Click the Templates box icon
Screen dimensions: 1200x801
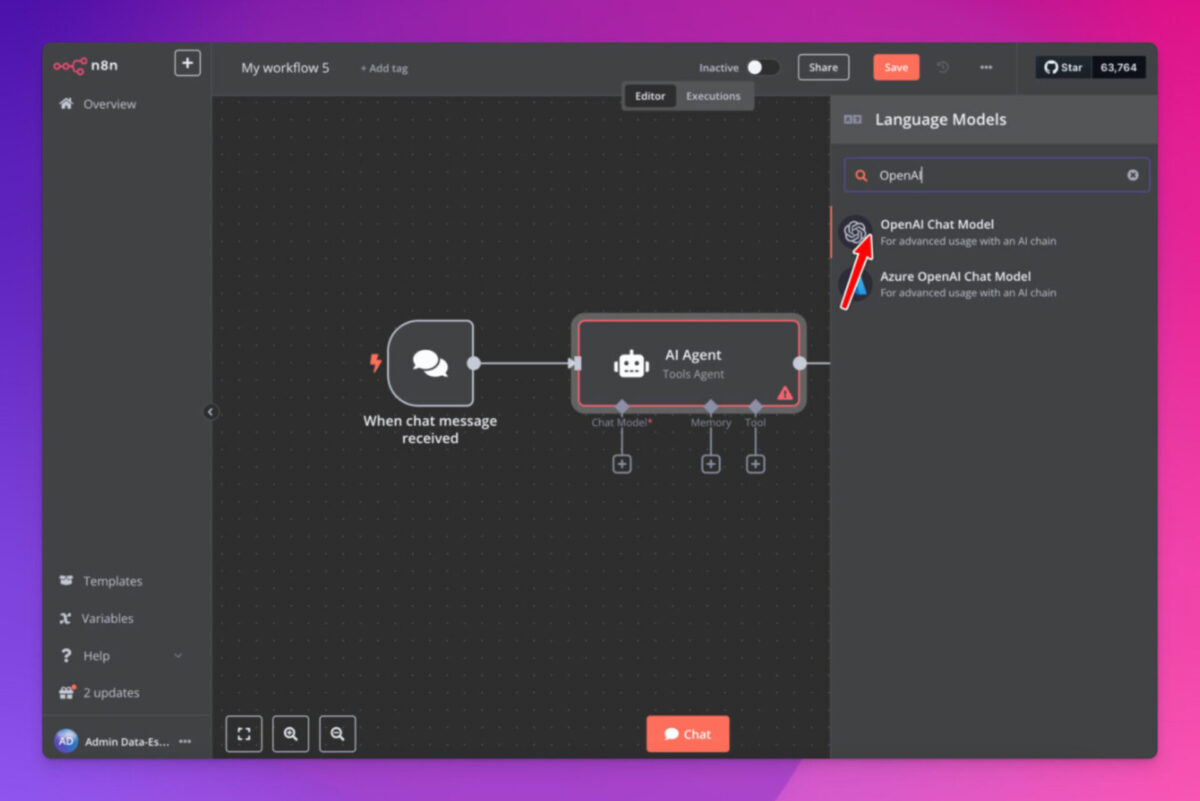66,581
